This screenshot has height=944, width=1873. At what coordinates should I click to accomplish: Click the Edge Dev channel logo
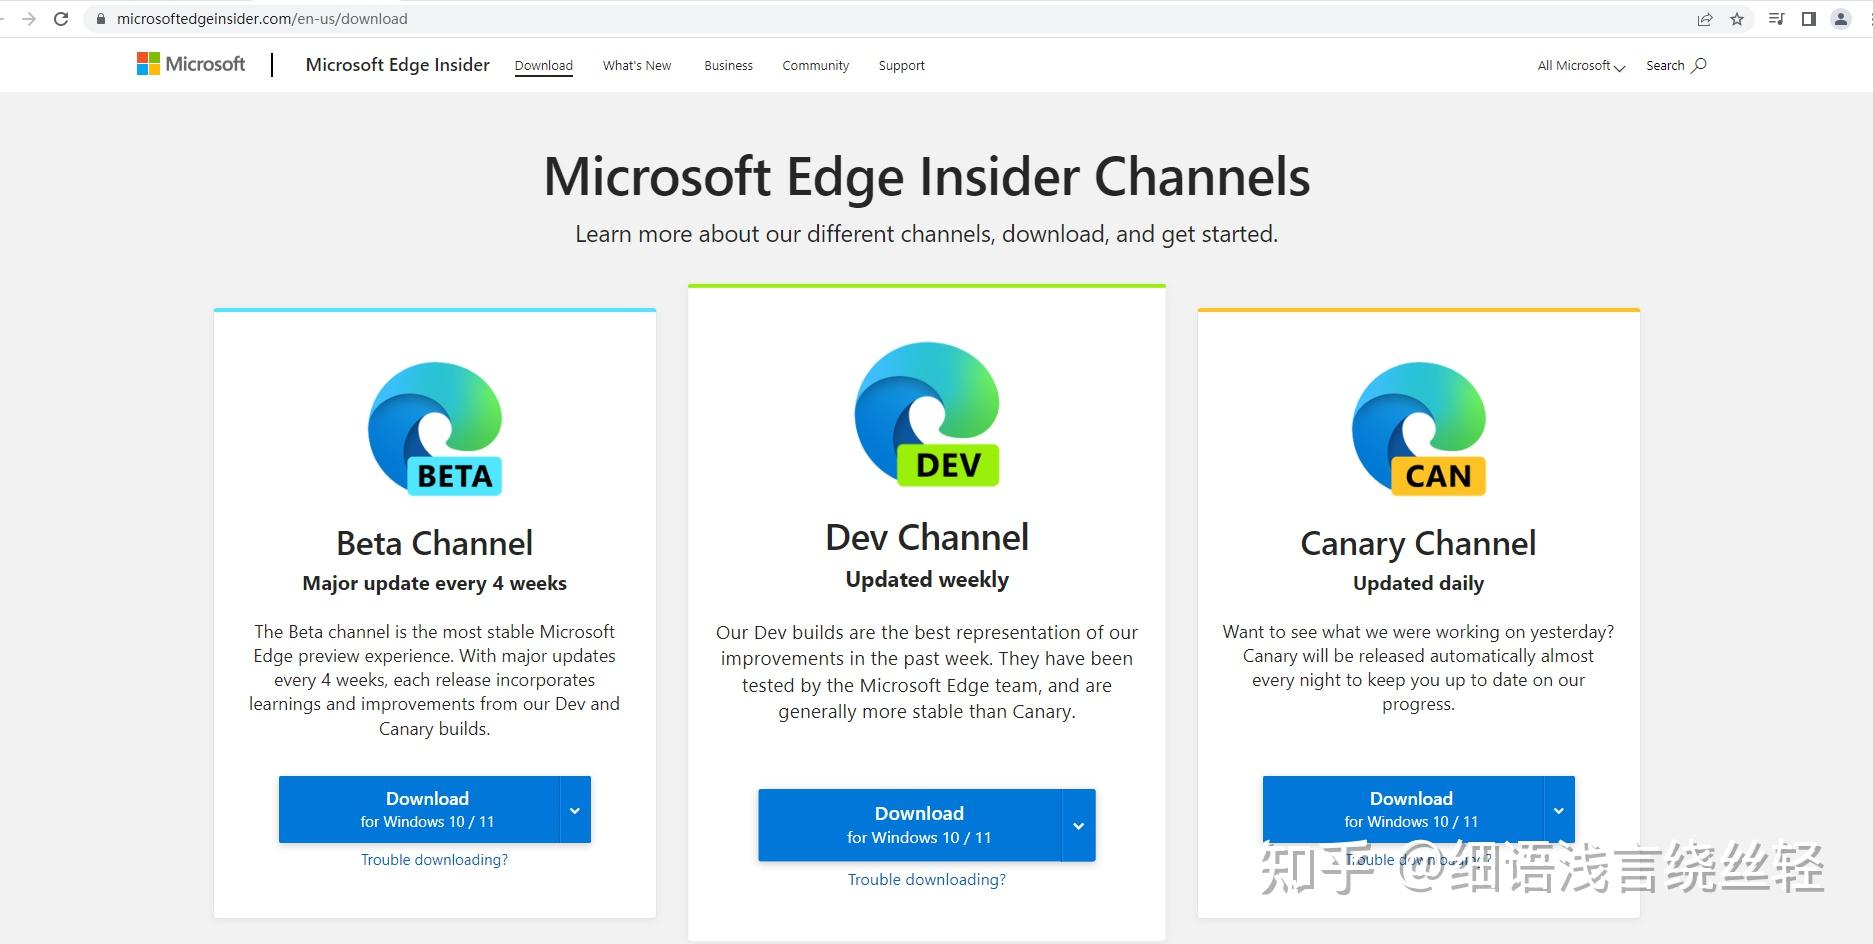coord(926,413)
